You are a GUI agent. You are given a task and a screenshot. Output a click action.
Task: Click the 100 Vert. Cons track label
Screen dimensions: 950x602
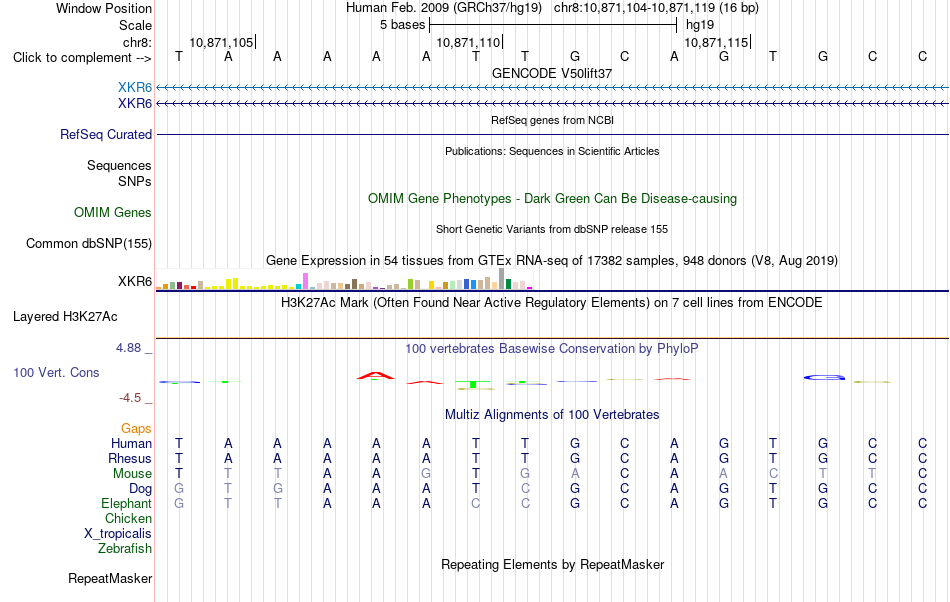click(56, 372)
